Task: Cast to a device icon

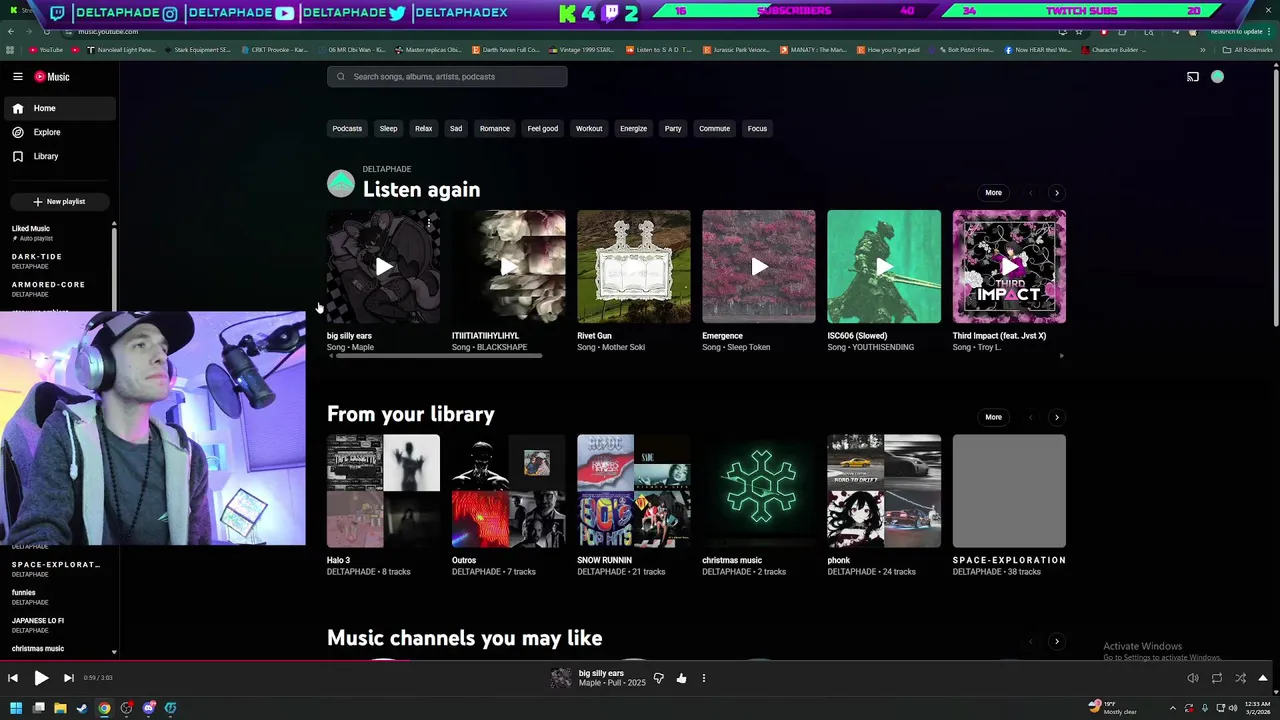Action: point(1192,77)
